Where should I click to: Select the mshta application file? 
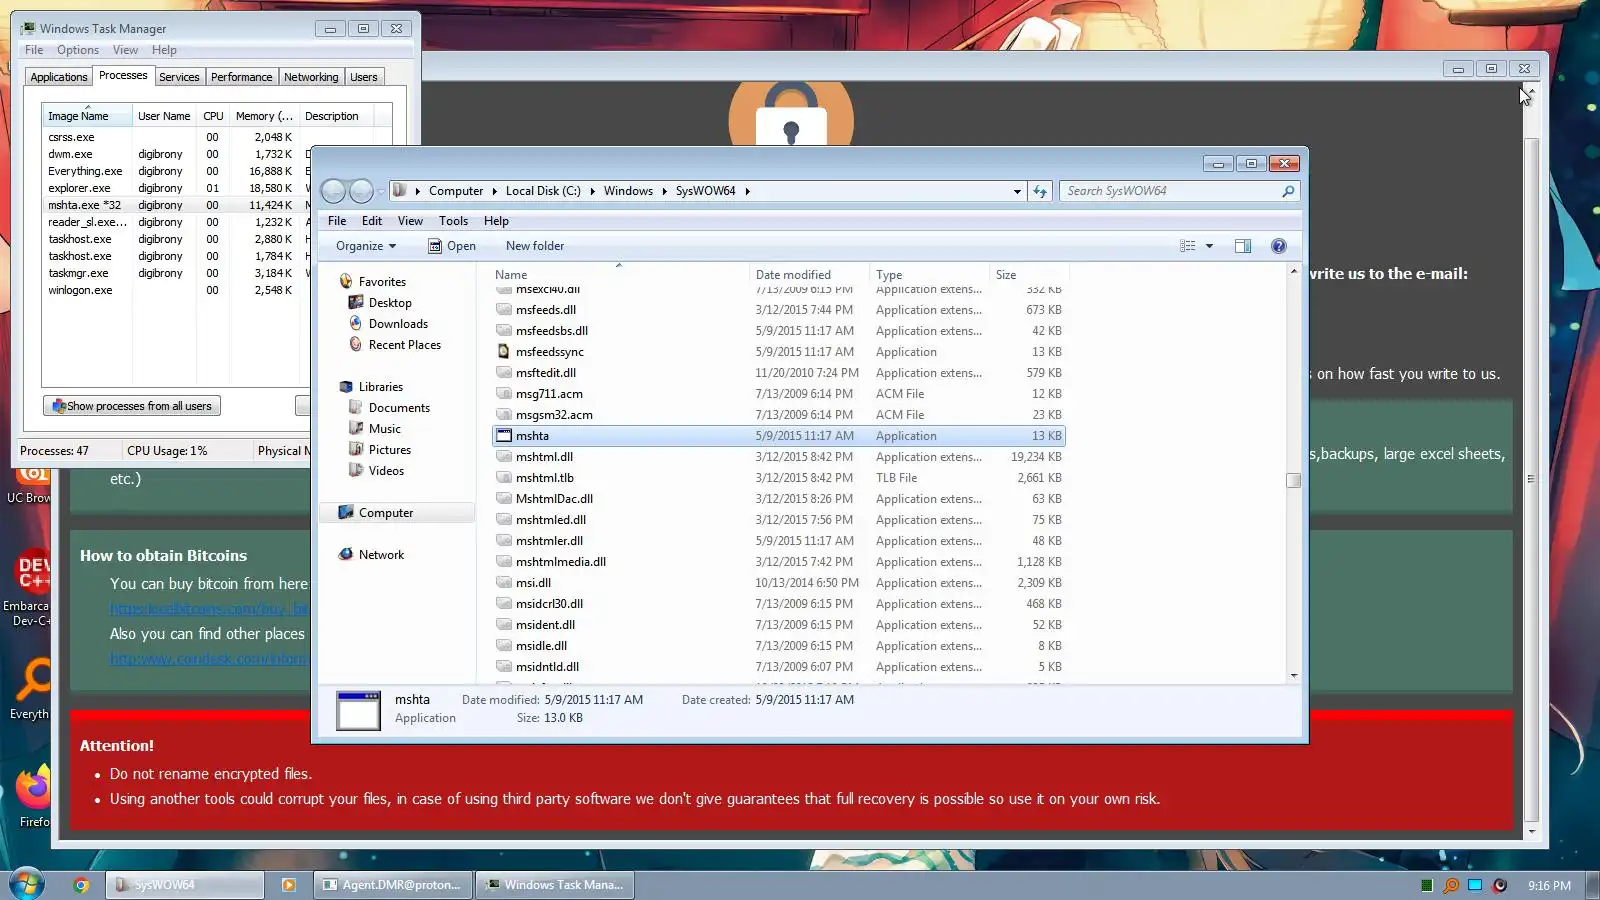click(779, 436)
